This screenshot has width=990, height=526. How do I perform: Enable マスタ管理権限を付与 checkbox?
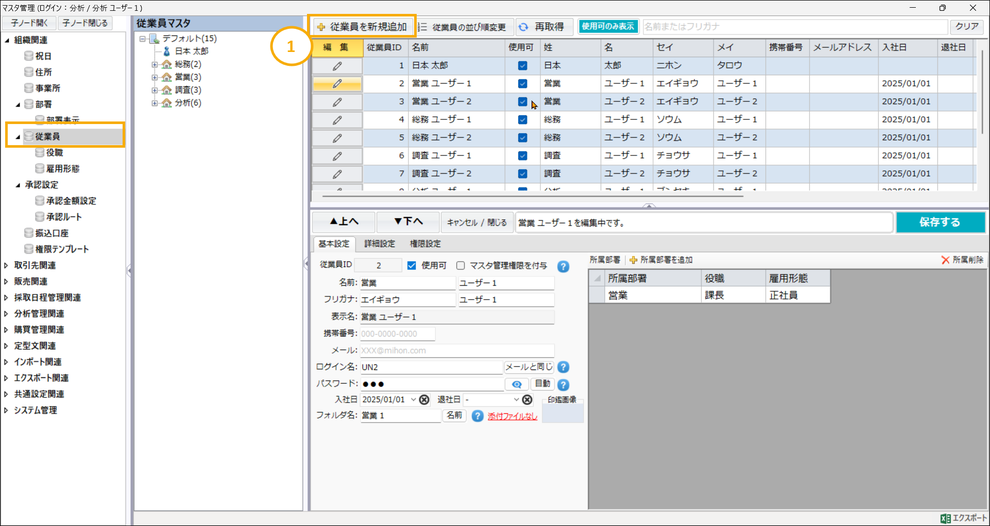461,266
